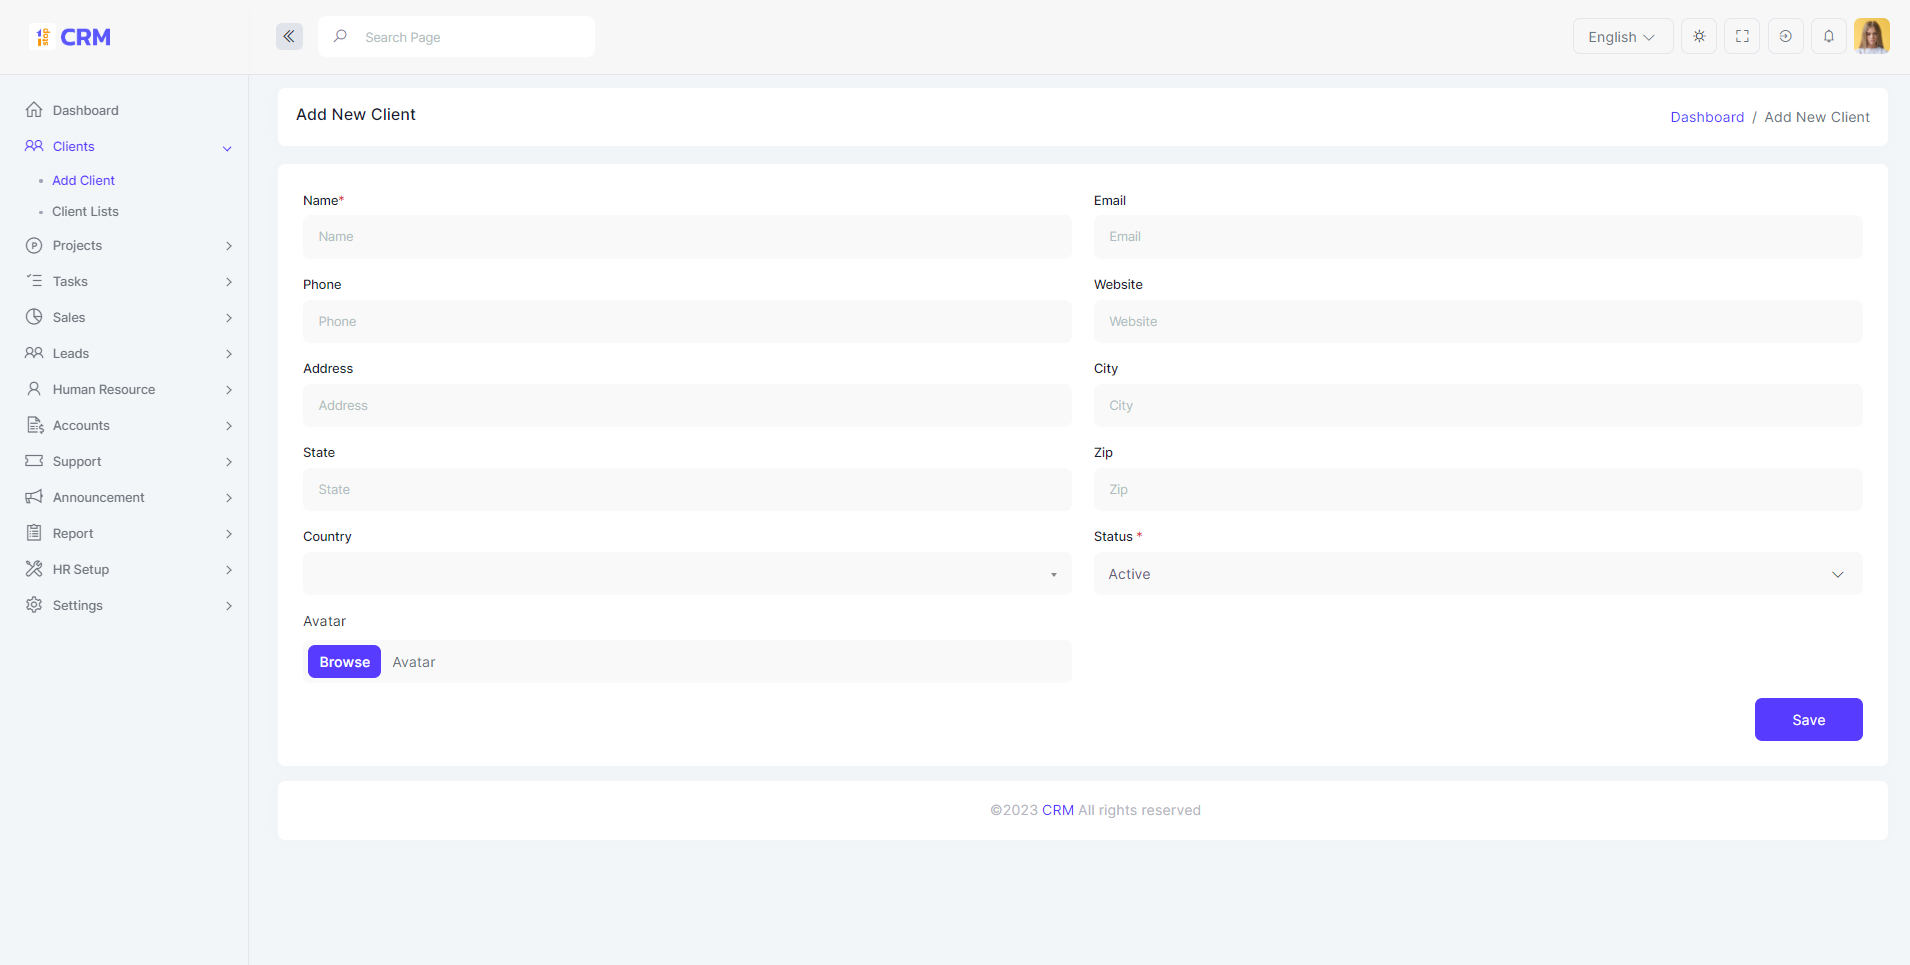Follow the Dashboard breadcrumb link
This screenshot has width=1910, height=965.
[1706, 117]
